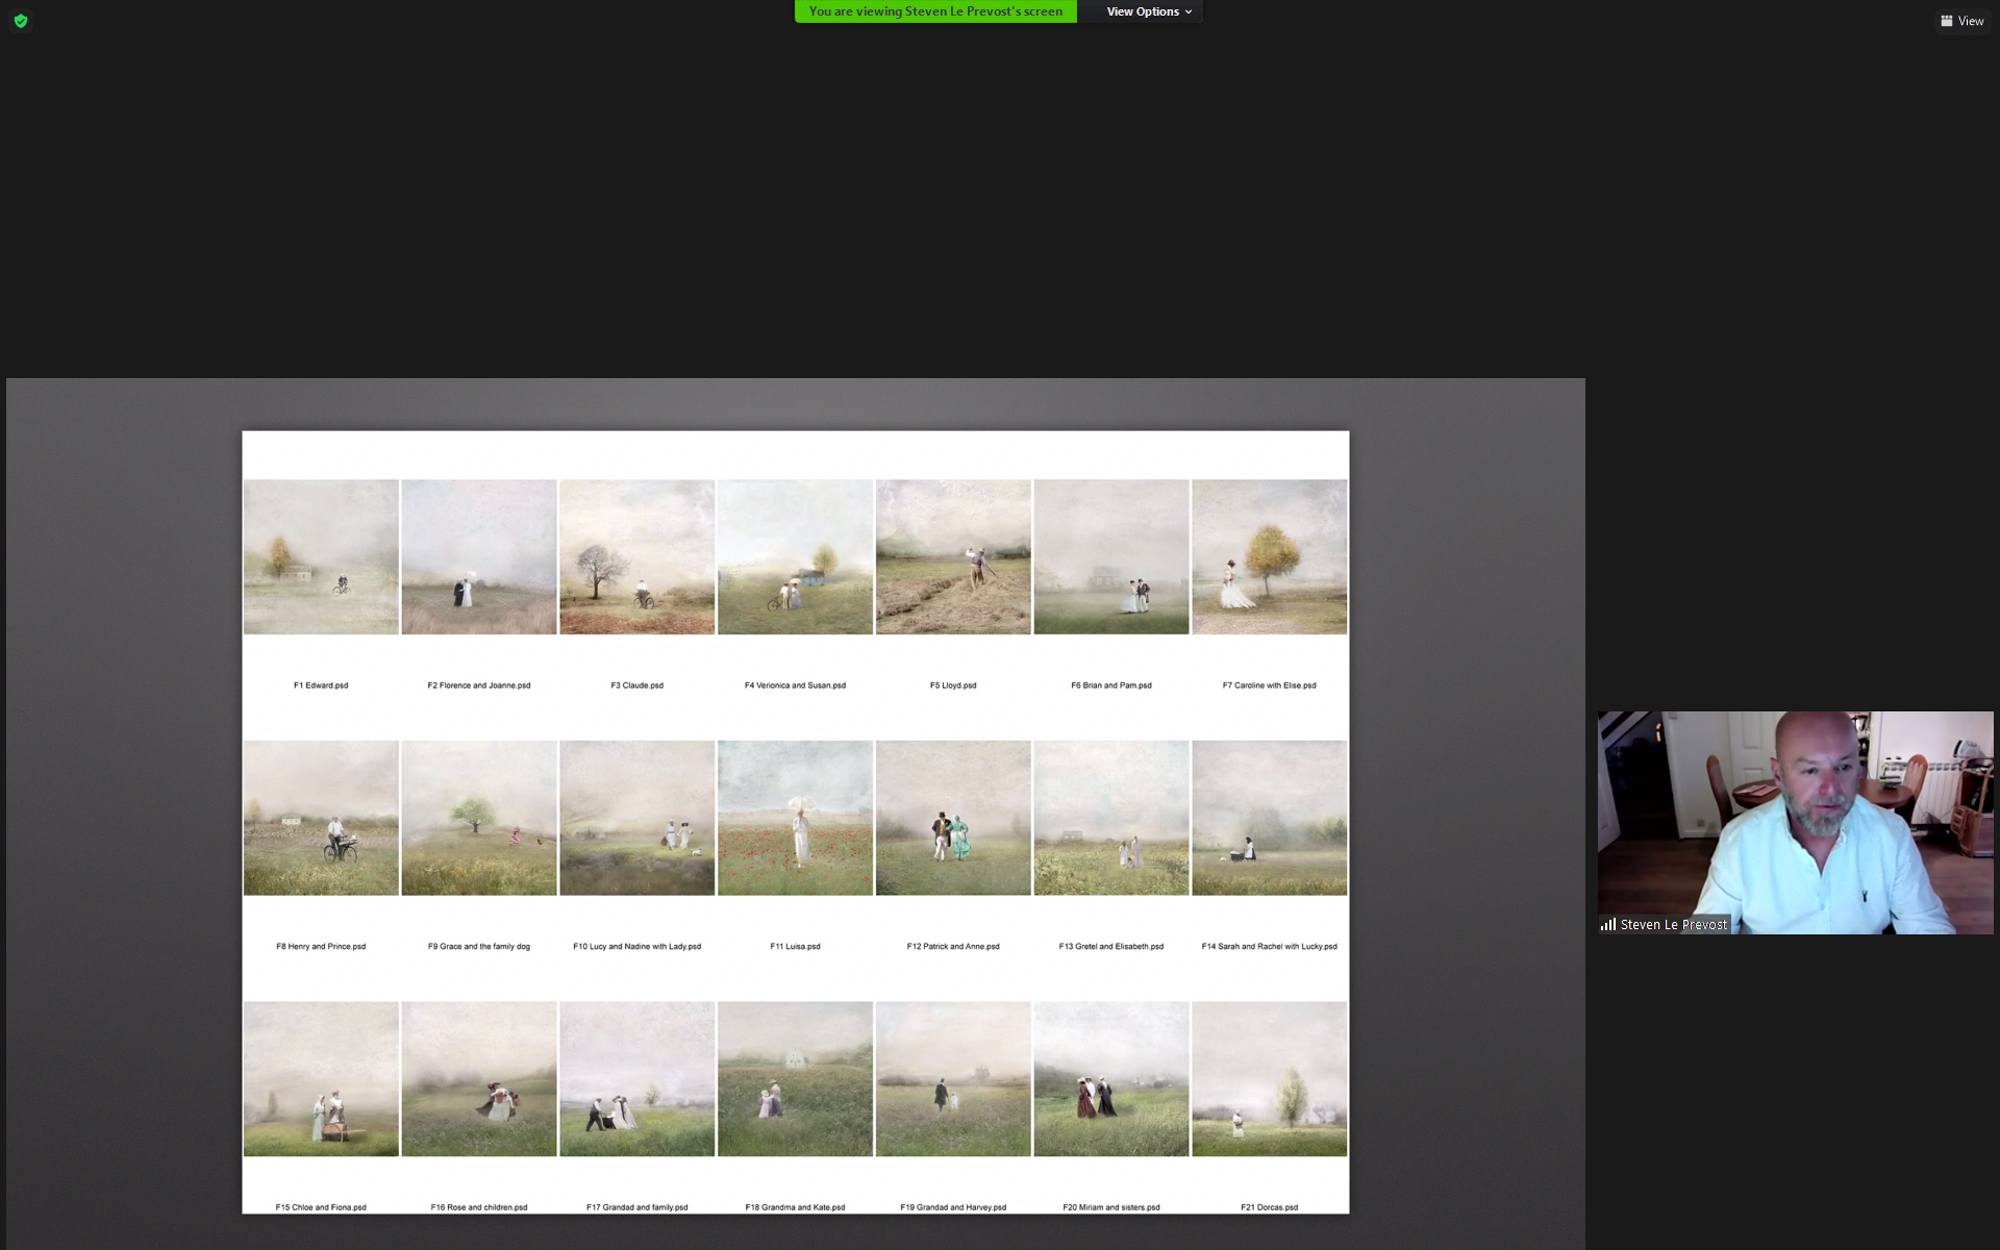Screen dimensions: 2000x1250
Task: Select the F11 Luisa poppy field thumbnail
Action: [x=795, y=817]
